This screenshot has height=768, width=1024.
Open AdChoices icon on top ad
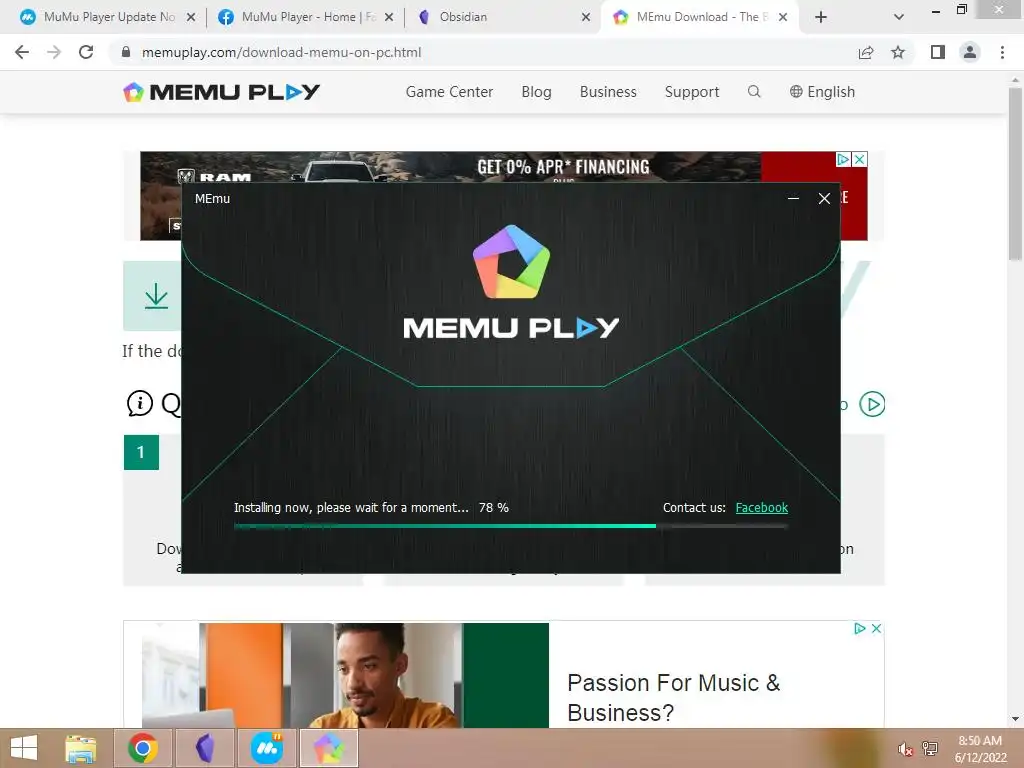coord(844,159)
